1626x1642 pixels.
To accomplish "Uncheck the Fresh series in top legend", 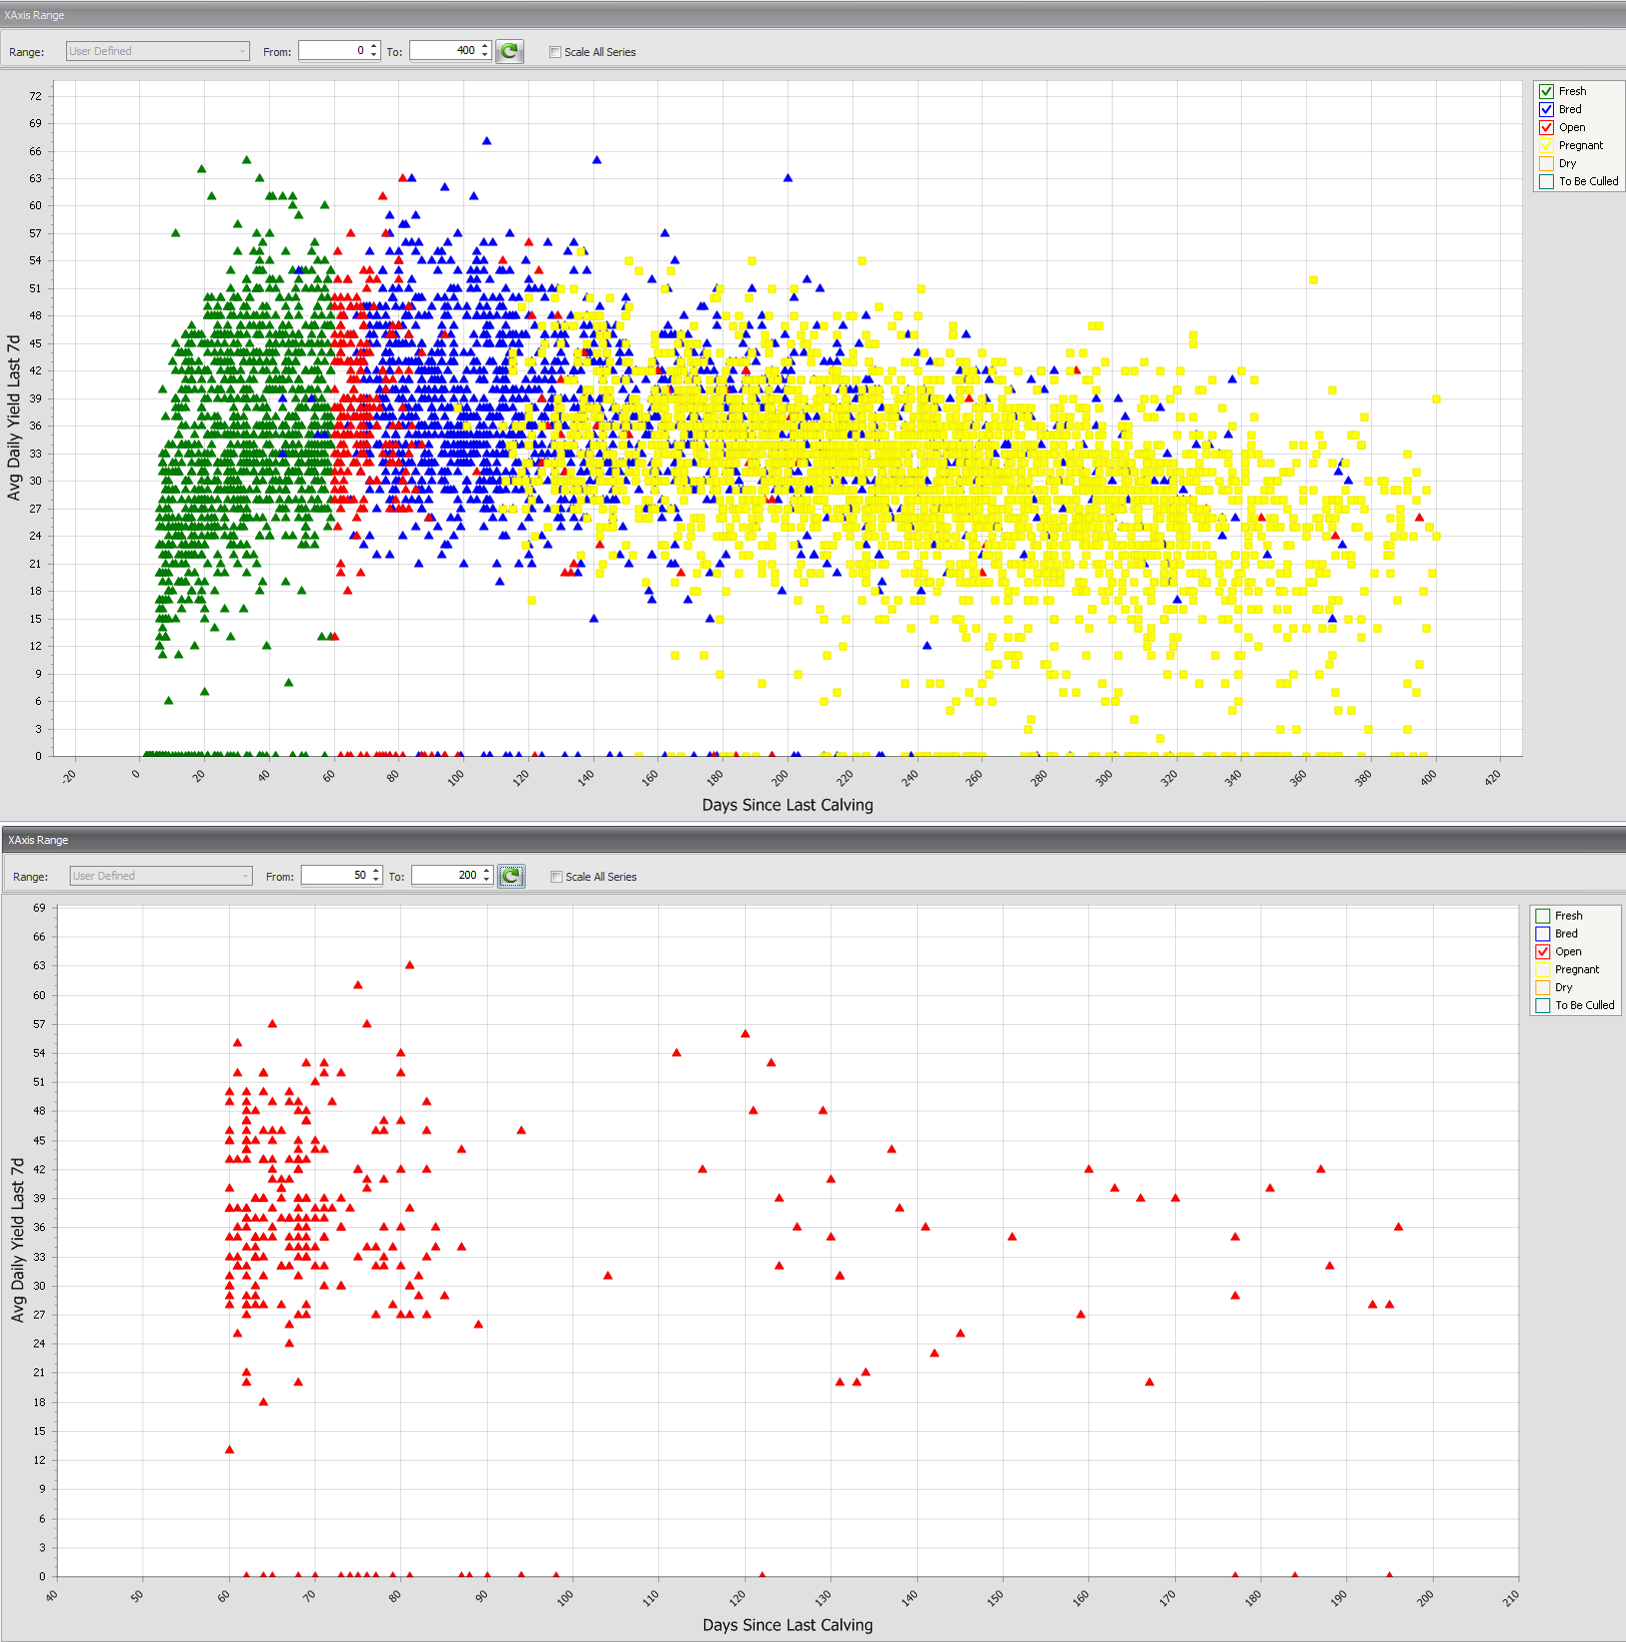I will pos(1546,91).
